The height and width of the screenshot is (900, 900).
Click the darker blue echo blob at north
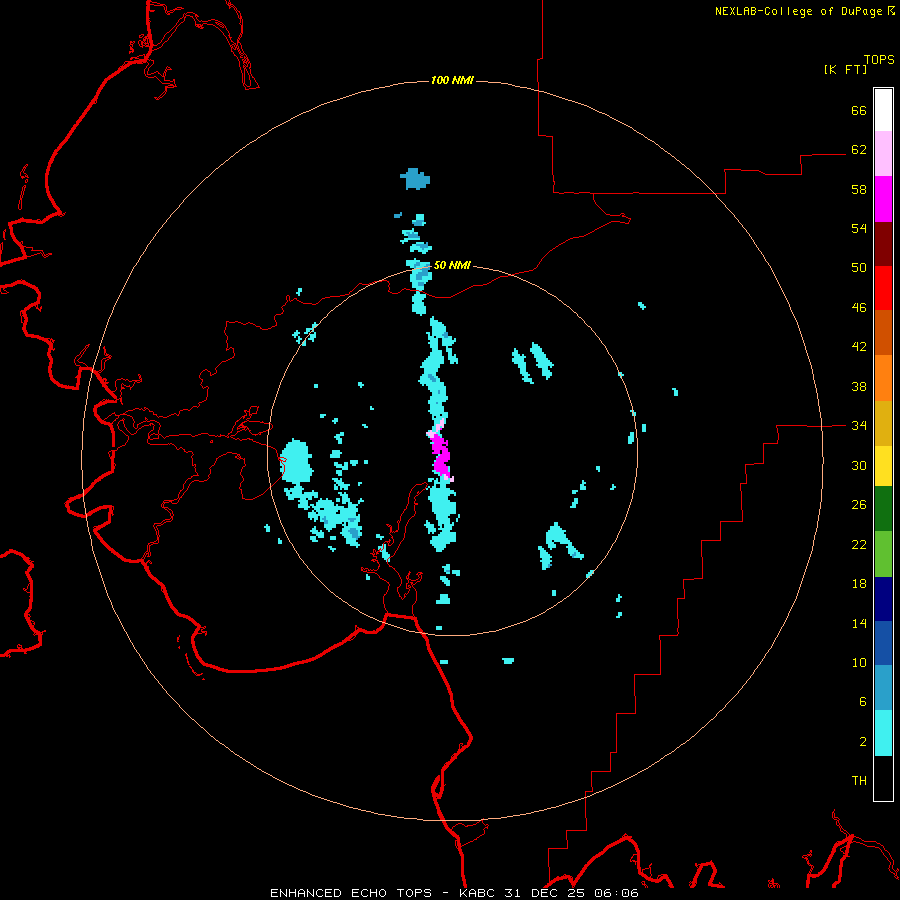click(x=414, y=179)
